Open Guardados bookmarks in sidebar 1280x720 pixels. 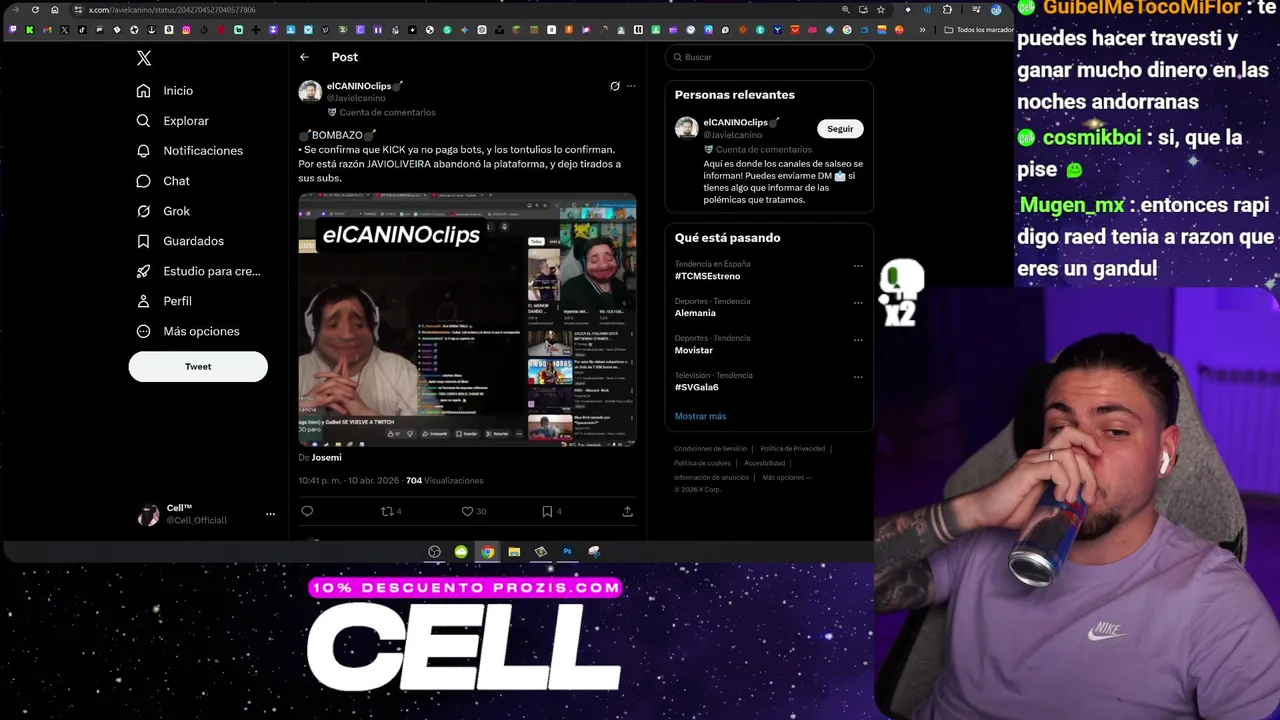pyautogui.click(x=180, y=241)
